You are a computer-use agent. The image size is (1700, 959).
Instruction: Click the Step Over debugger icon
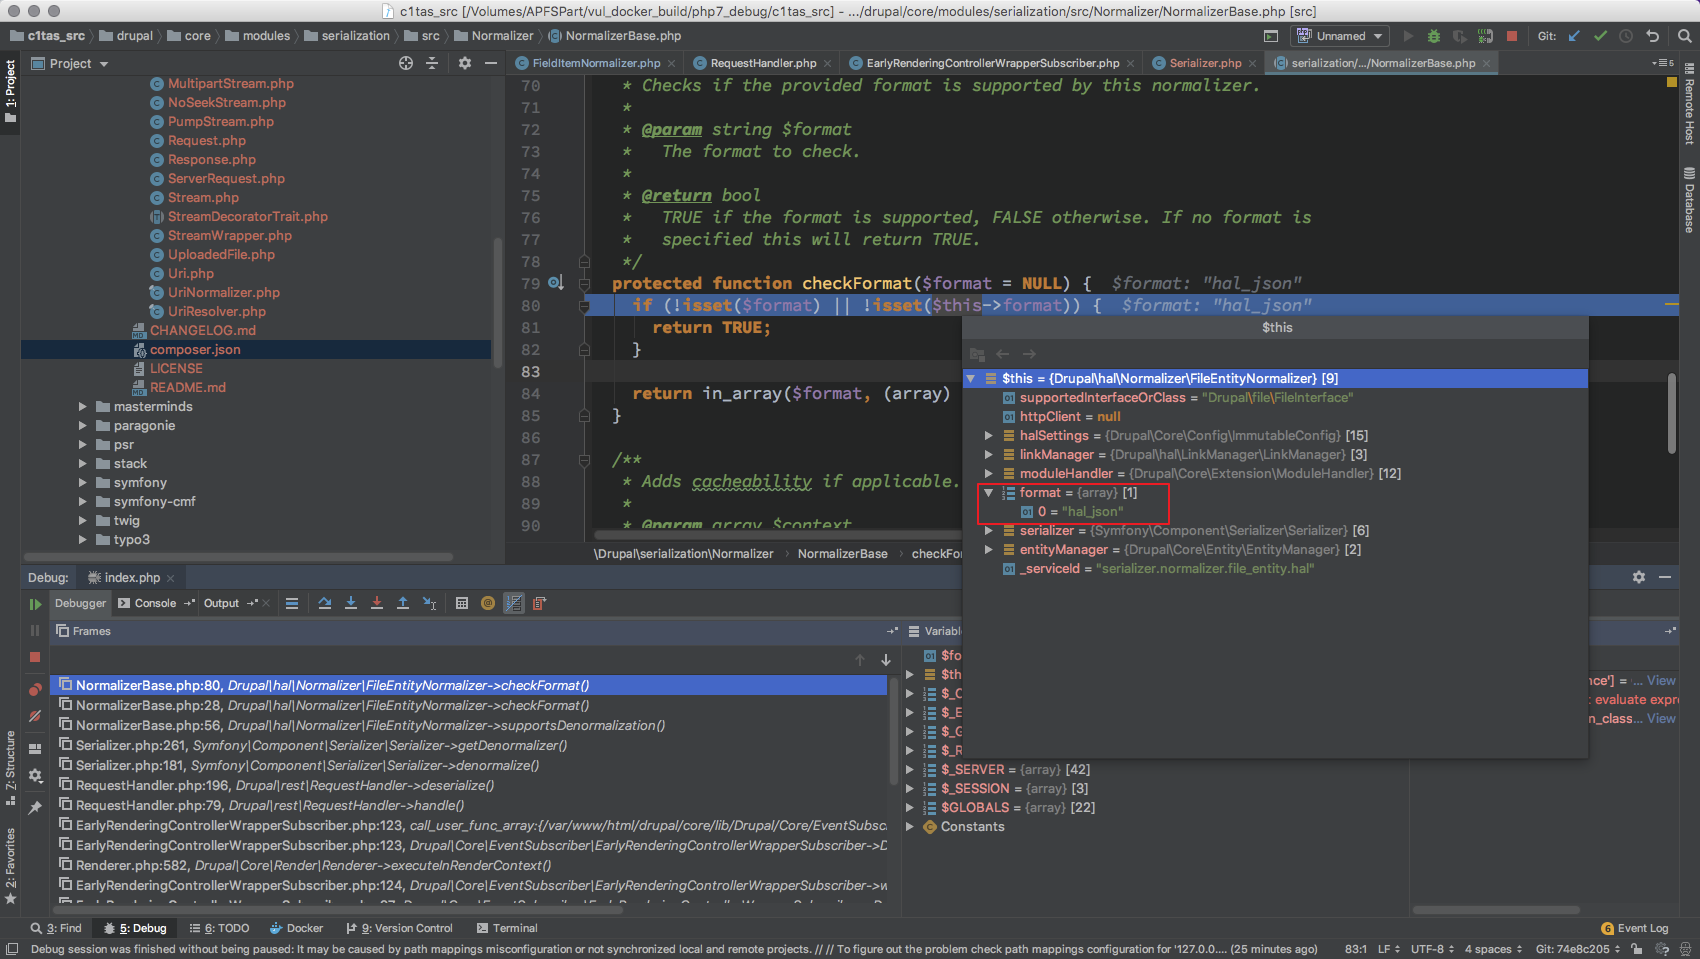[x=325, y=603]
